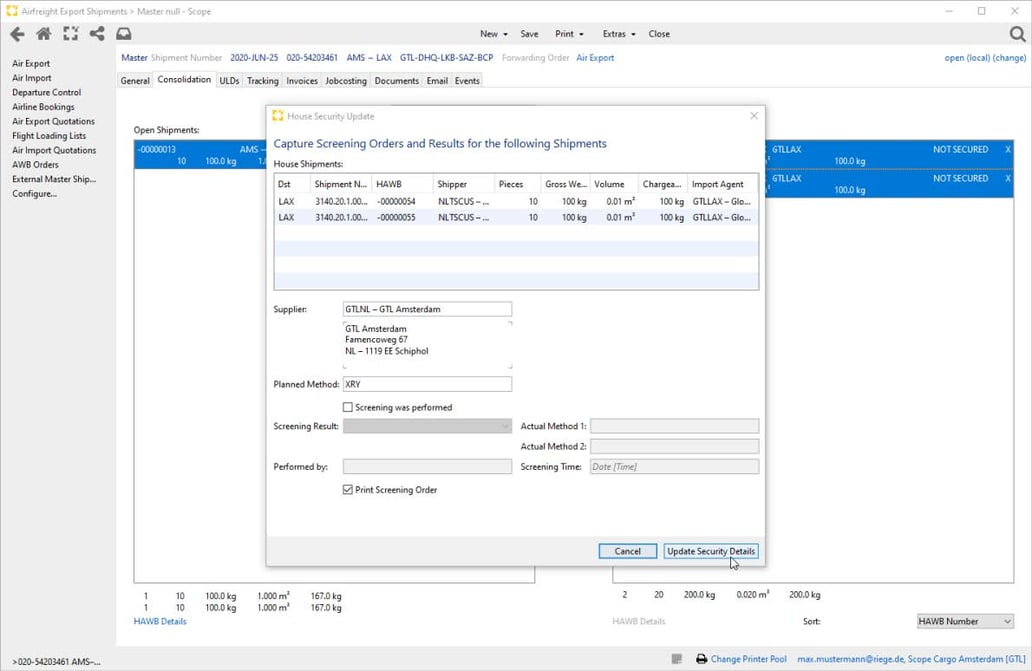The image size is (1032, 671).
Task: Open the HAWB Number sort dropdown
Action: click(x=965, y=621)
